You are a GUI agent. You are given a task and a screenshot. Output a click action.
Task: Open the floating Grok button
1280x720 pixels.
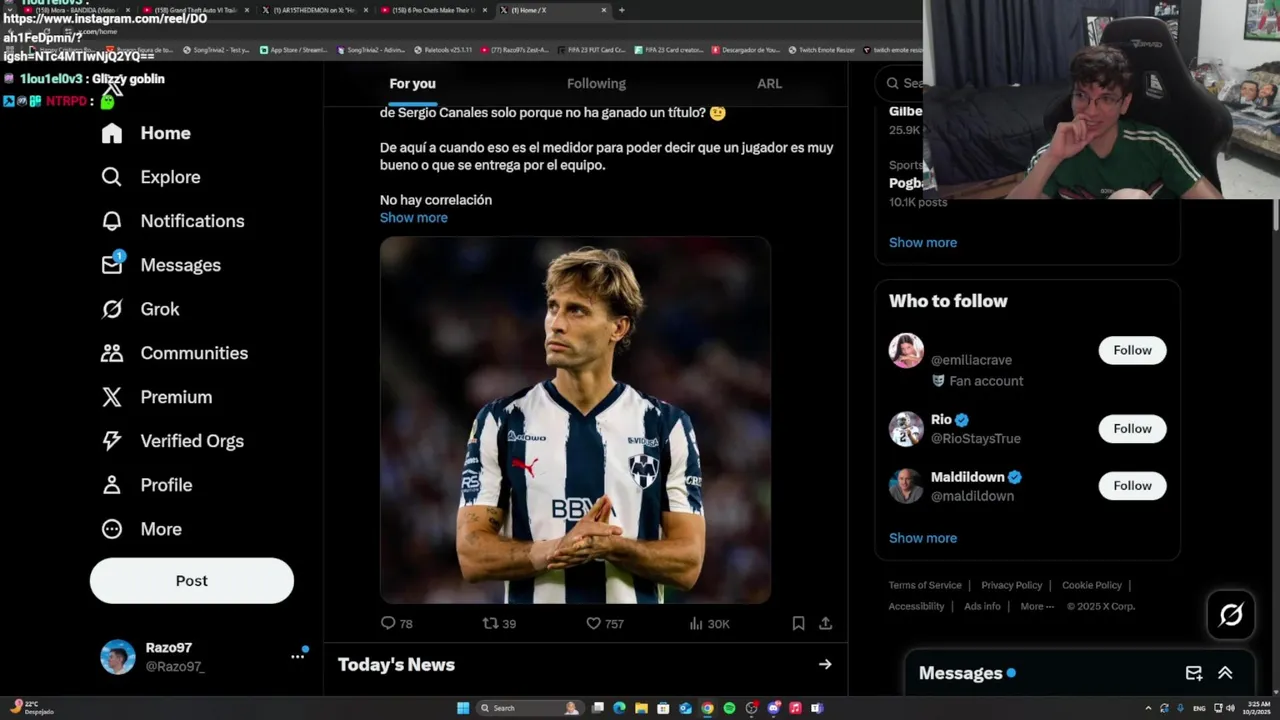coord(1231,614)
